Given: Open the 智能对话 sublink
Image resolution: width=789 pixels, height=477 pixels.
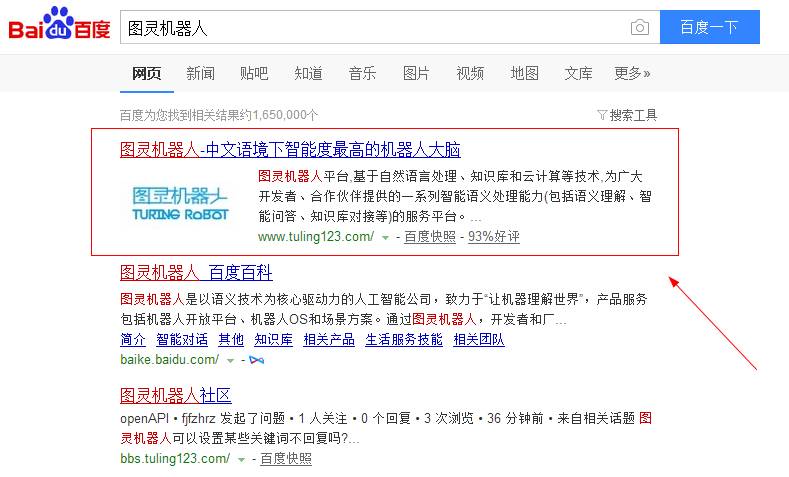Looking at the screenshot, I should pyautogui.click(x=182, y=340).
